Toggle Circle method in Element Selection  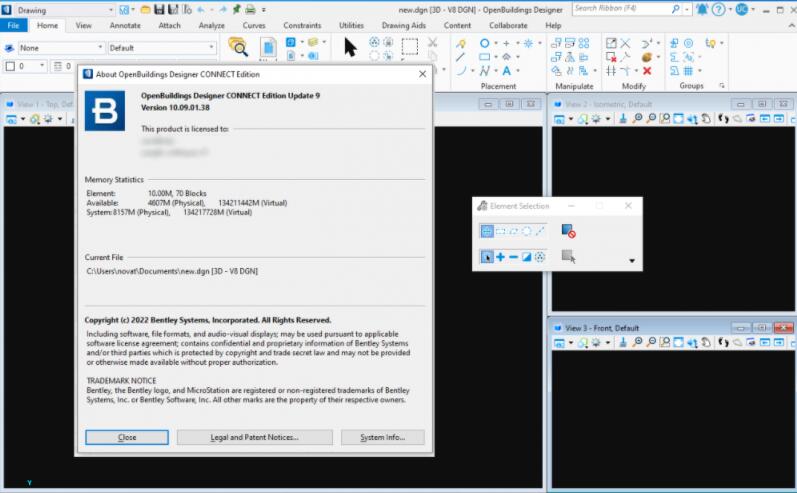coord(527,231)
